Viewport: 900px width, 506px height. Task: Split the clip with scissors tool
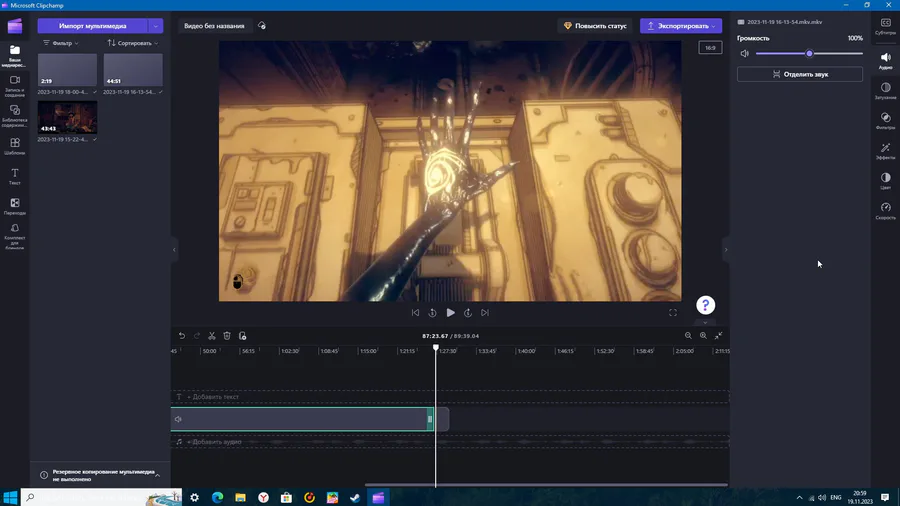point(212,336)
